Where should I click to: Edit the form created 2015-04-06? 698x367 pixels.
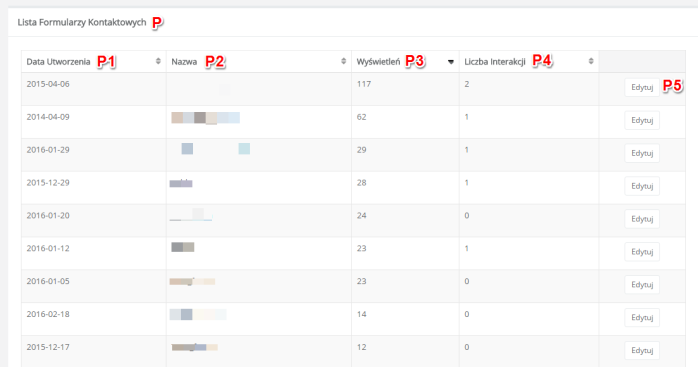(642, 87)
